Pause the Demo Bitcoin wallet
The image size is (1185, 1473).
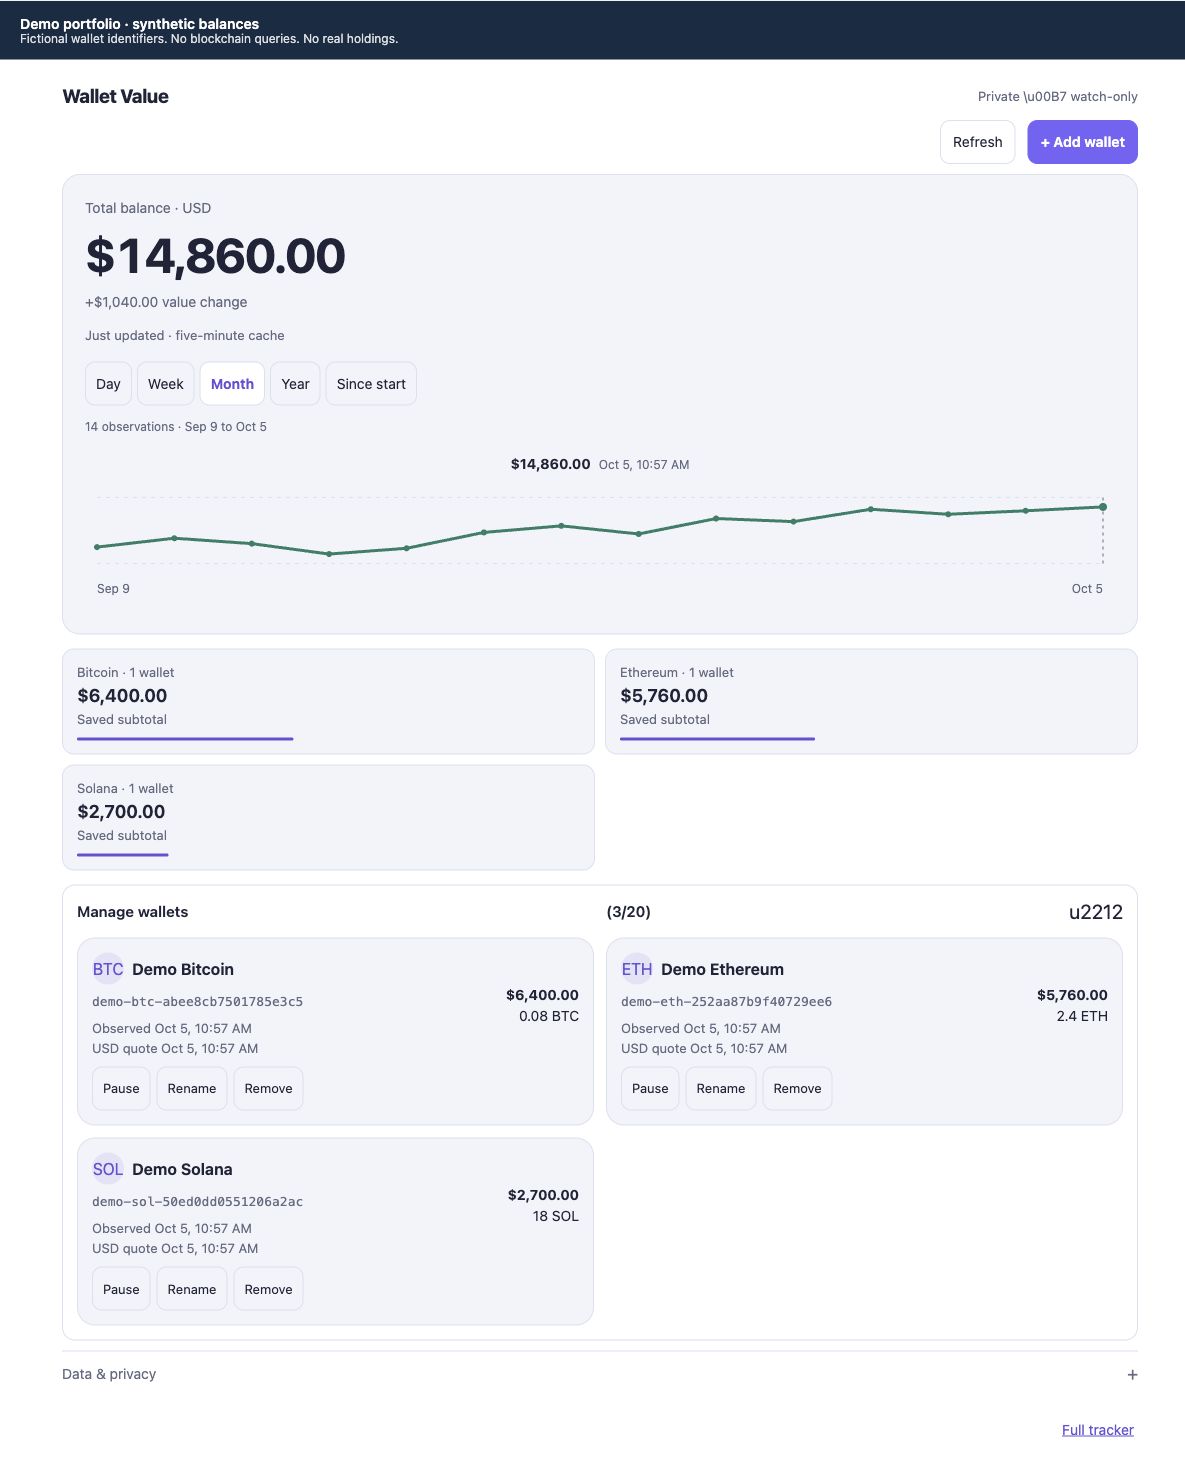121,1089
